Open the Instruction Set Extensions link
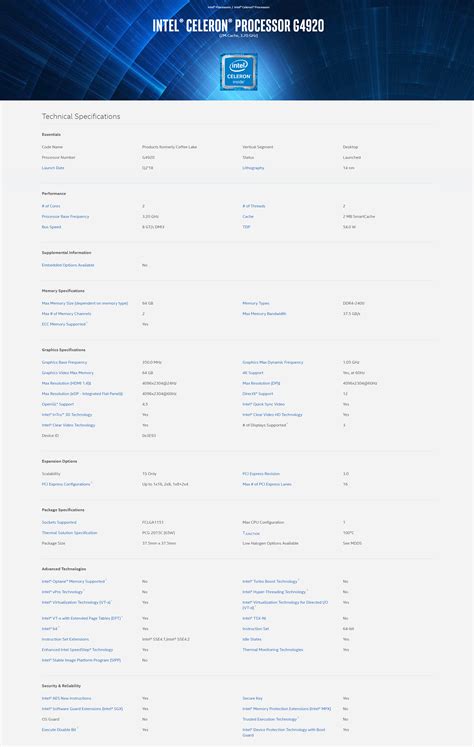474x747 pixels. 65,639
